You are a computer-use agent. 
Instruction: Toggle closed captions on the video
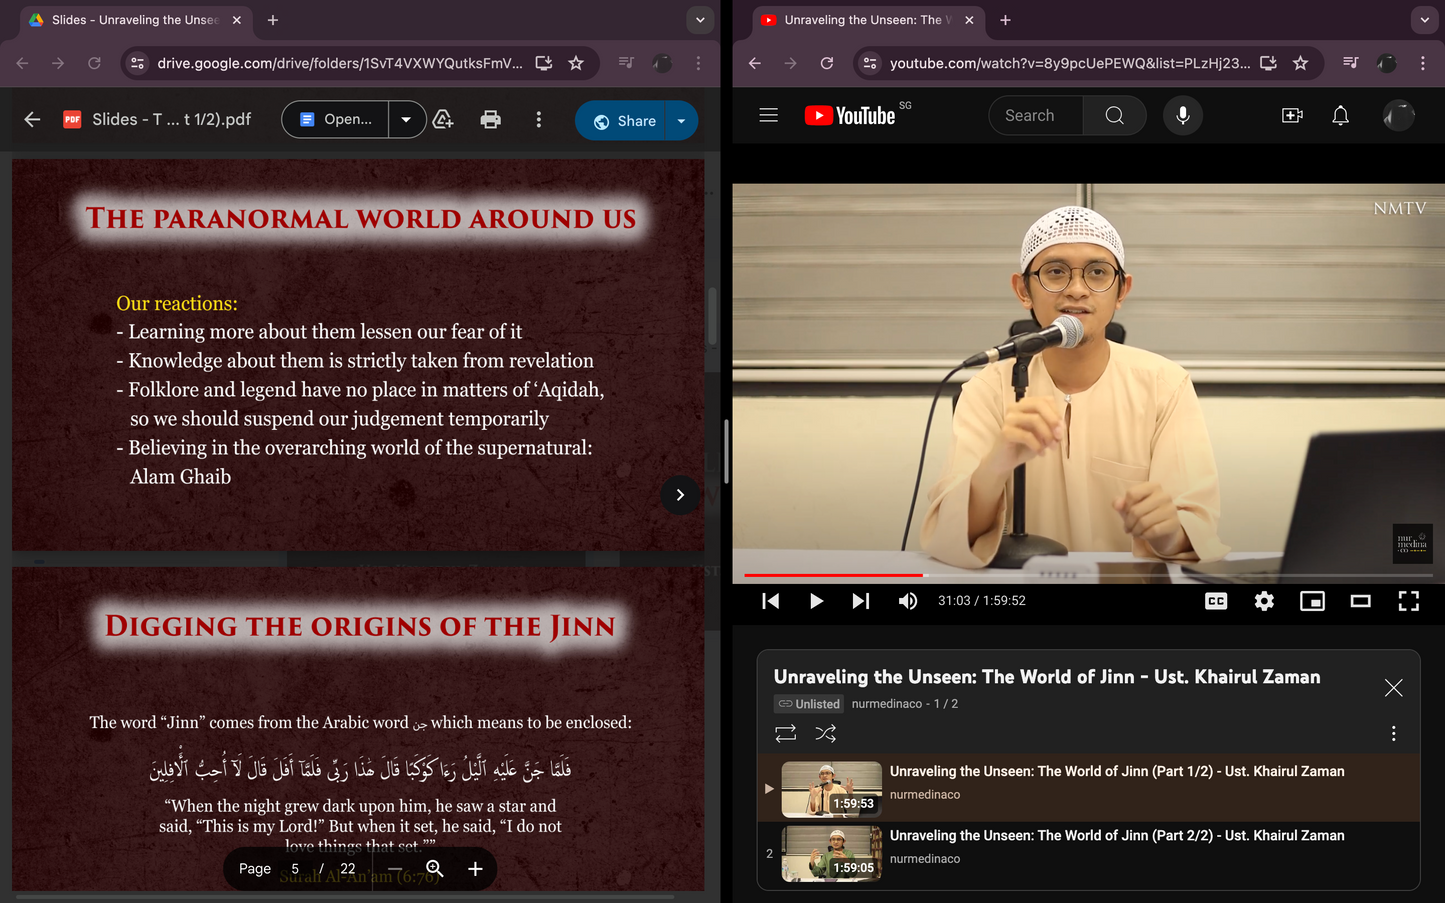coord(1216,601)
